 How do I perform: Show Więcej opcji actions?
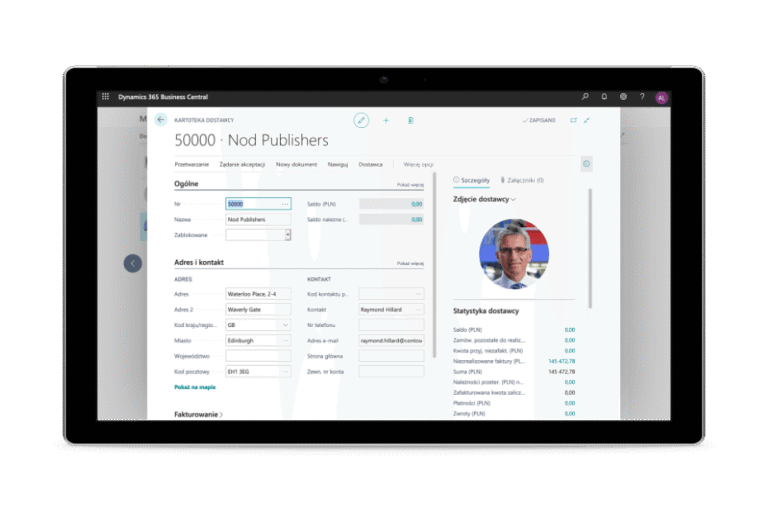point(418,165)
